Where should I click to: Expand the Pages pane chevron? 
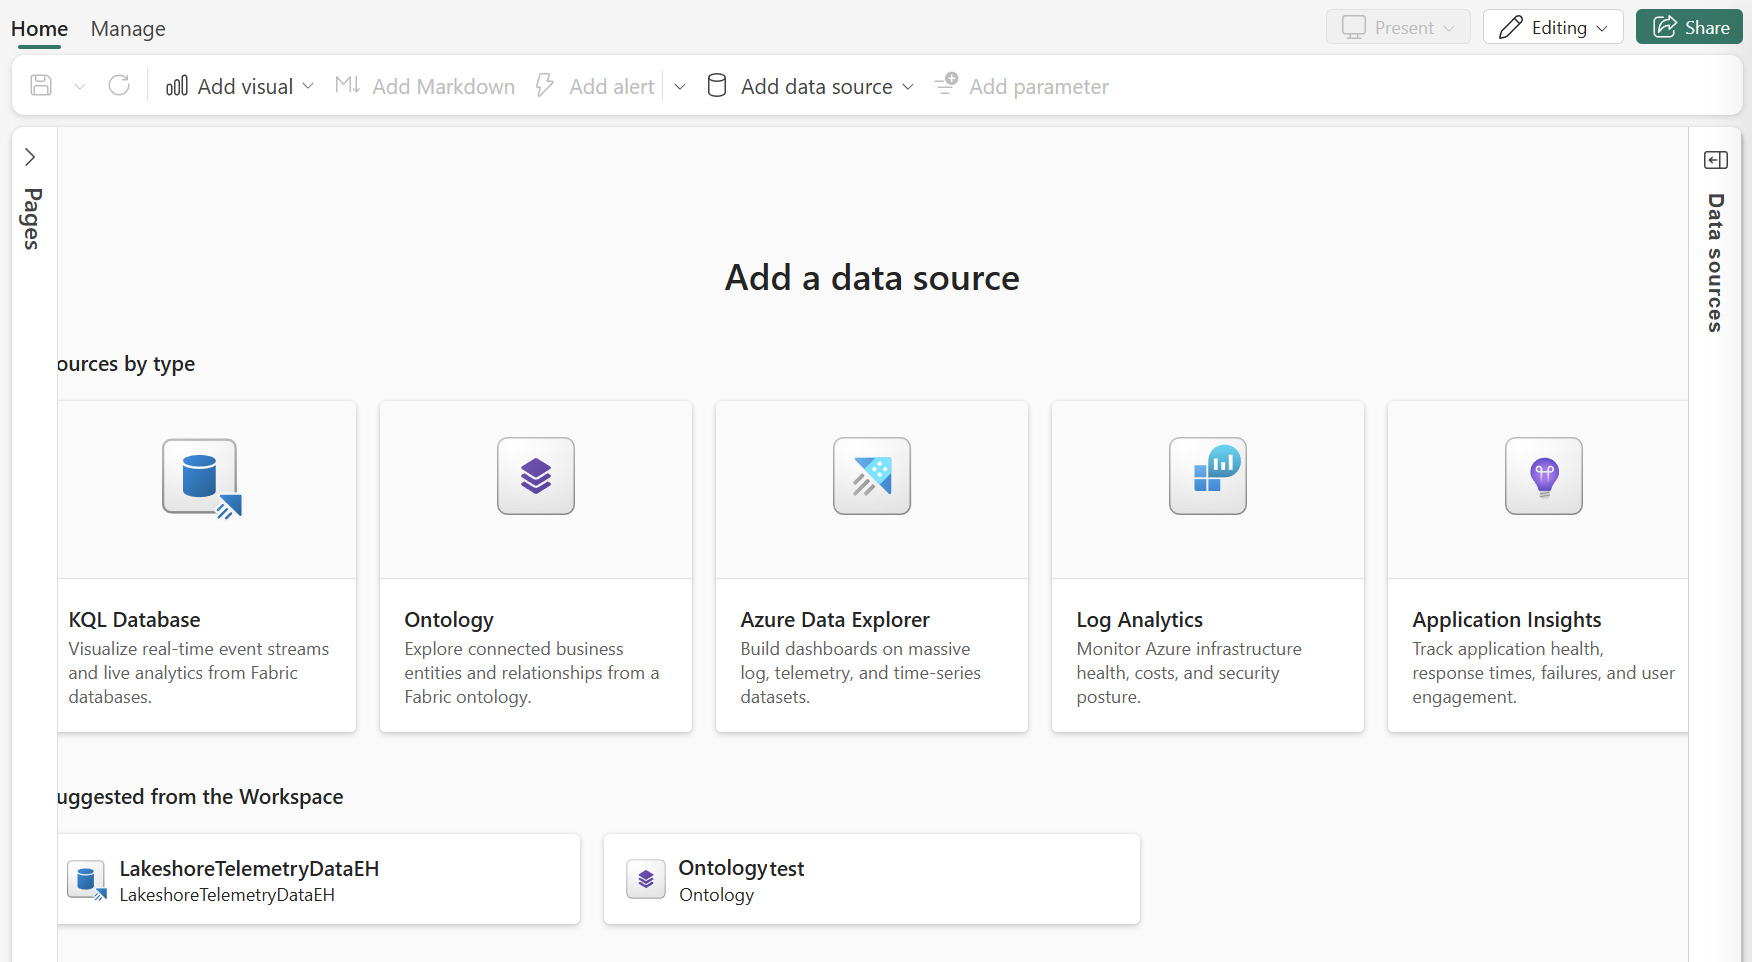coord(30,157)
